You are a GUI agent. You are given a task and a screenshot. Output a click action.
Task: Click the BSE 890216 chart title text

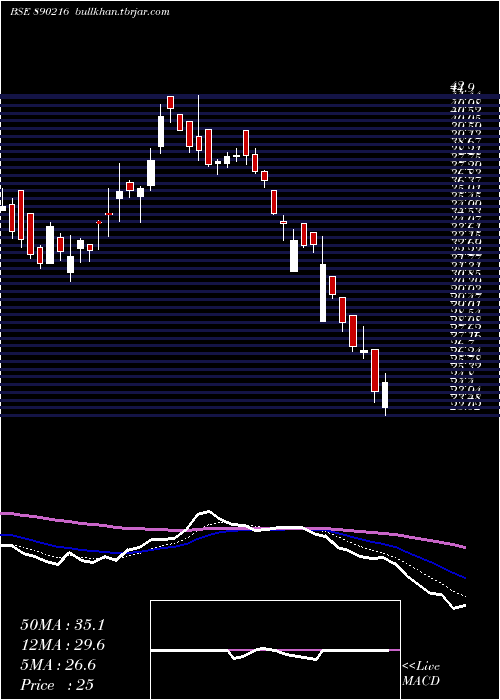coord(39,12)
